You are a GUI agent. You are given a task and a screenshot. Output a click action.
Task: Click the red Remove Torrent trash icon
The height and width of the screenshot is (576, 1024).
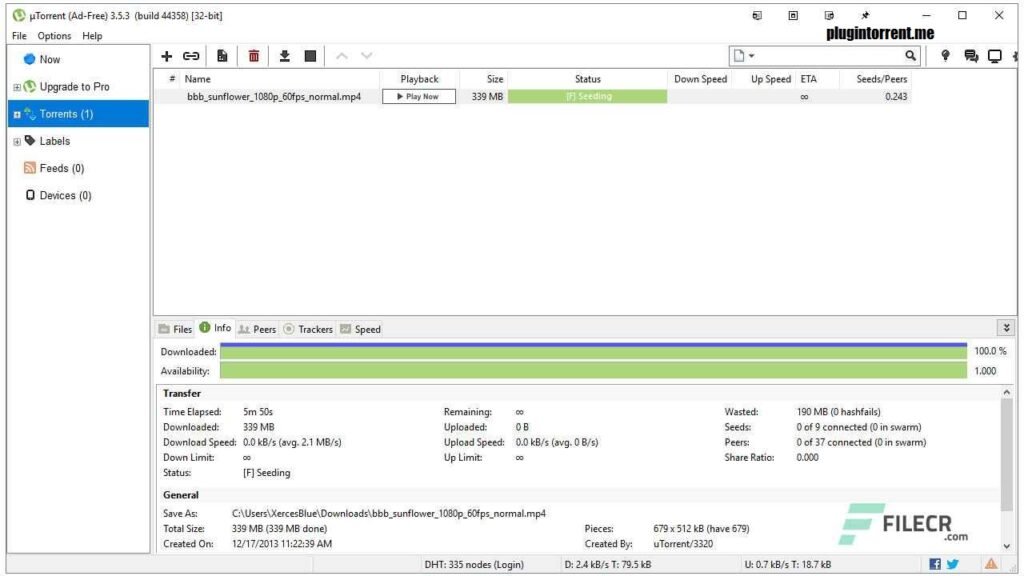point(254,56)
